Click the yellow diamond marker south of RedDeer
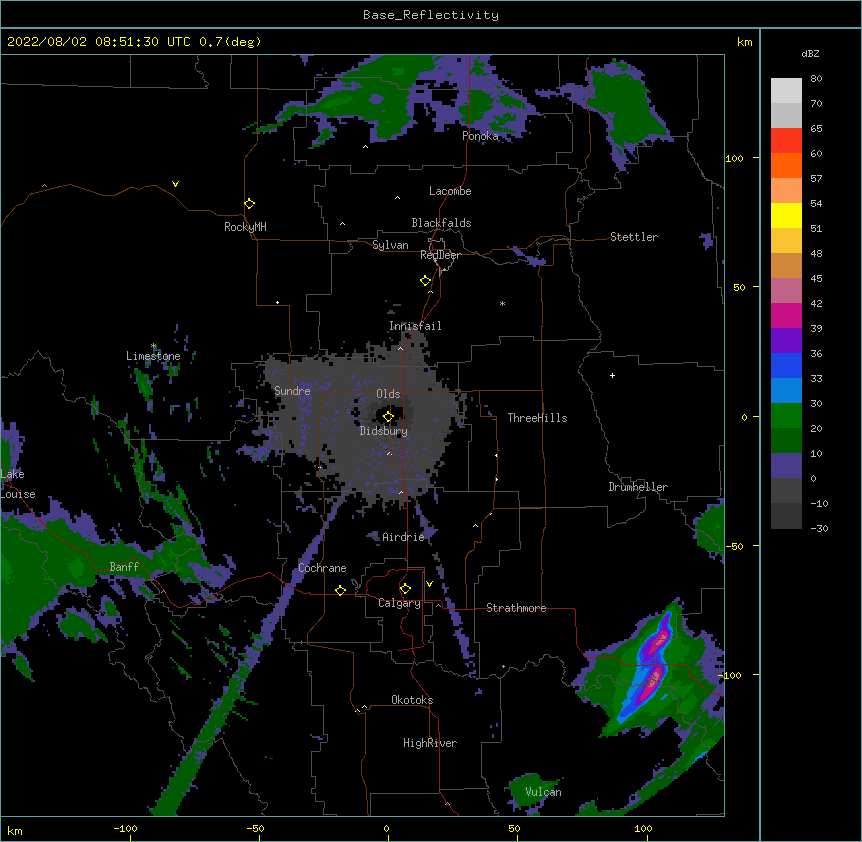The width and height of the screenshot is (862, 842). pyautogui.click(x=426, y=281)
